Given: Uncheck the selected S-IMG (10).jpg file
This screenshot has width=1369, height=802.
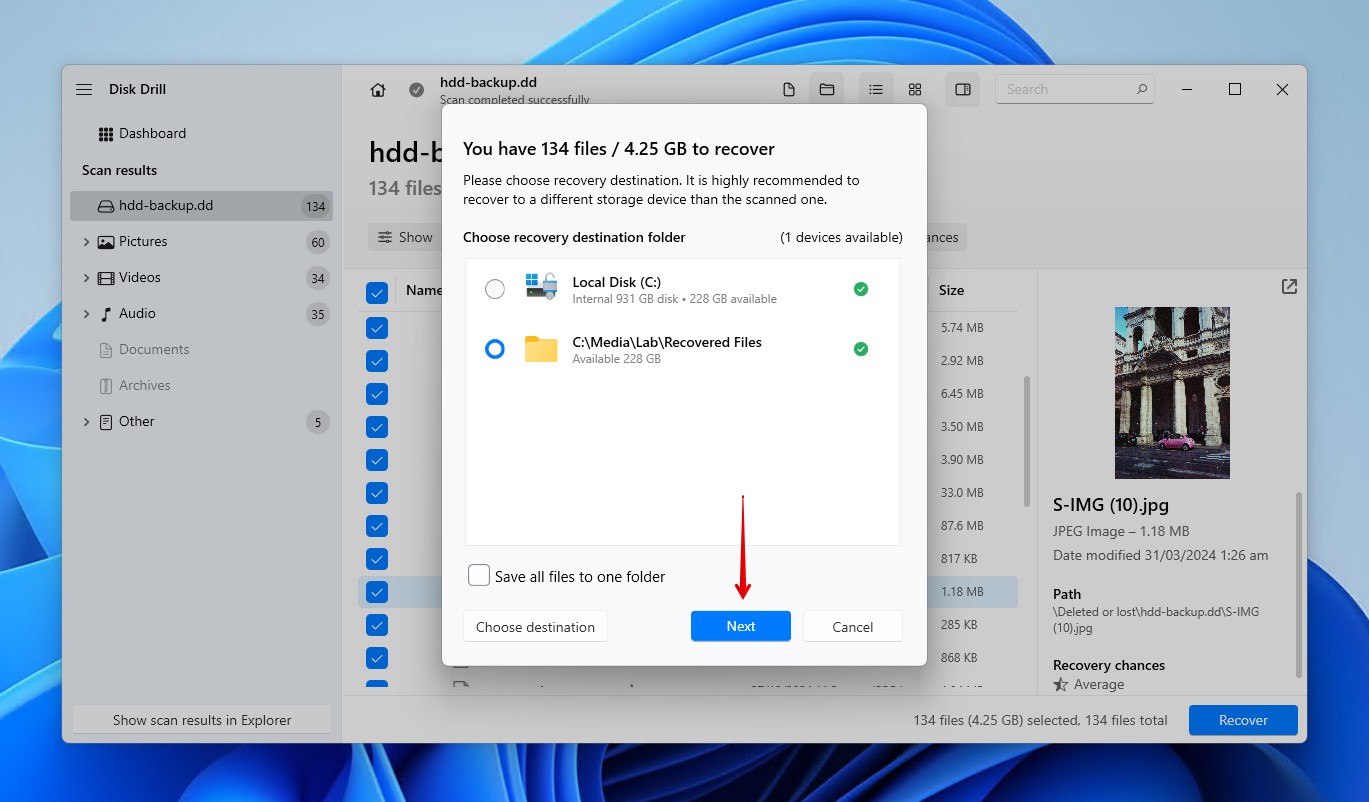Looking at the screenshot, I should (377, 591).
